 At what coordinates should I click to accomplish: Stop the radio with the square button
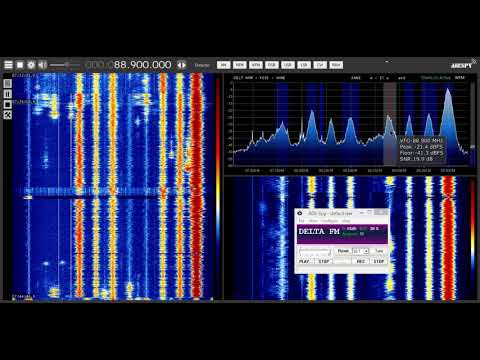pyautogui.click(x=20, y=65)
